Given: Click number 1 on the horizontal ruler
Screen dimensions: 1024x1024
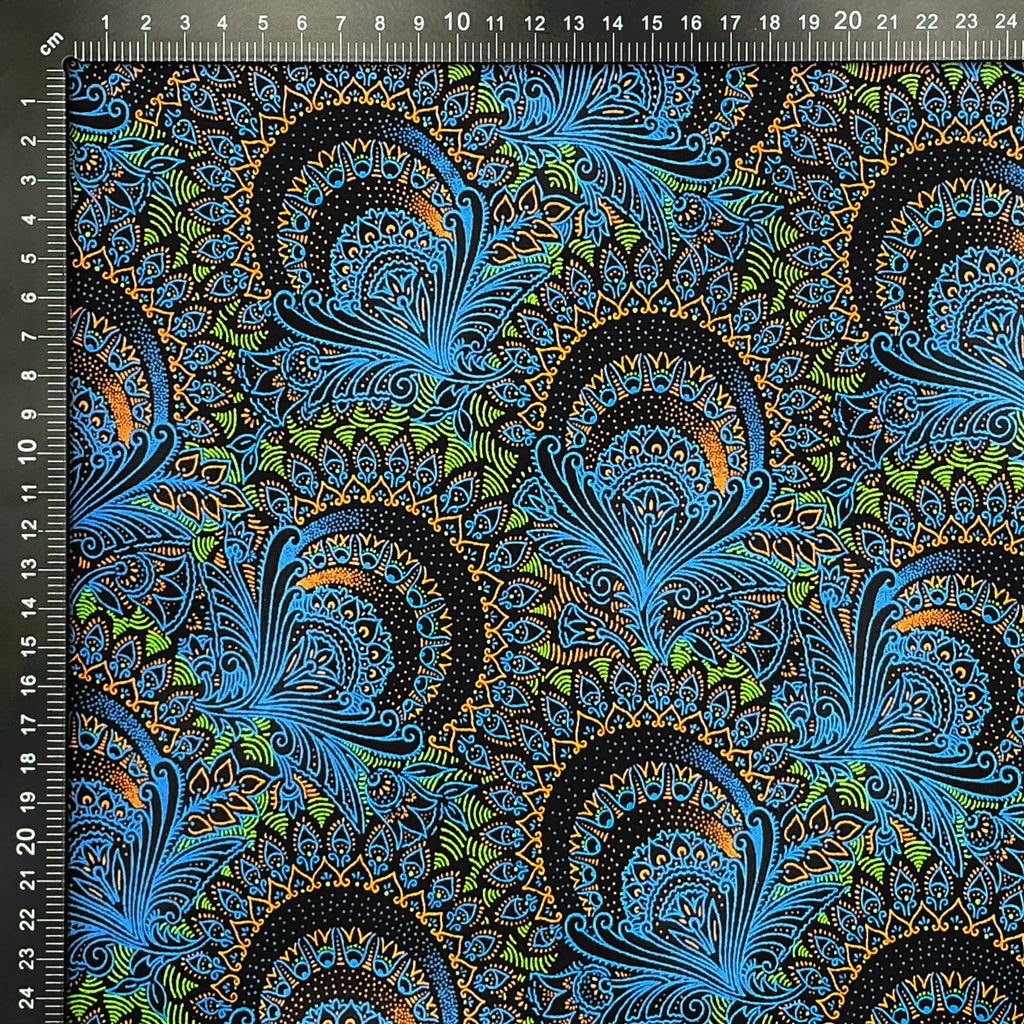Looking at the screenshot, I should (x=106, y=24).
